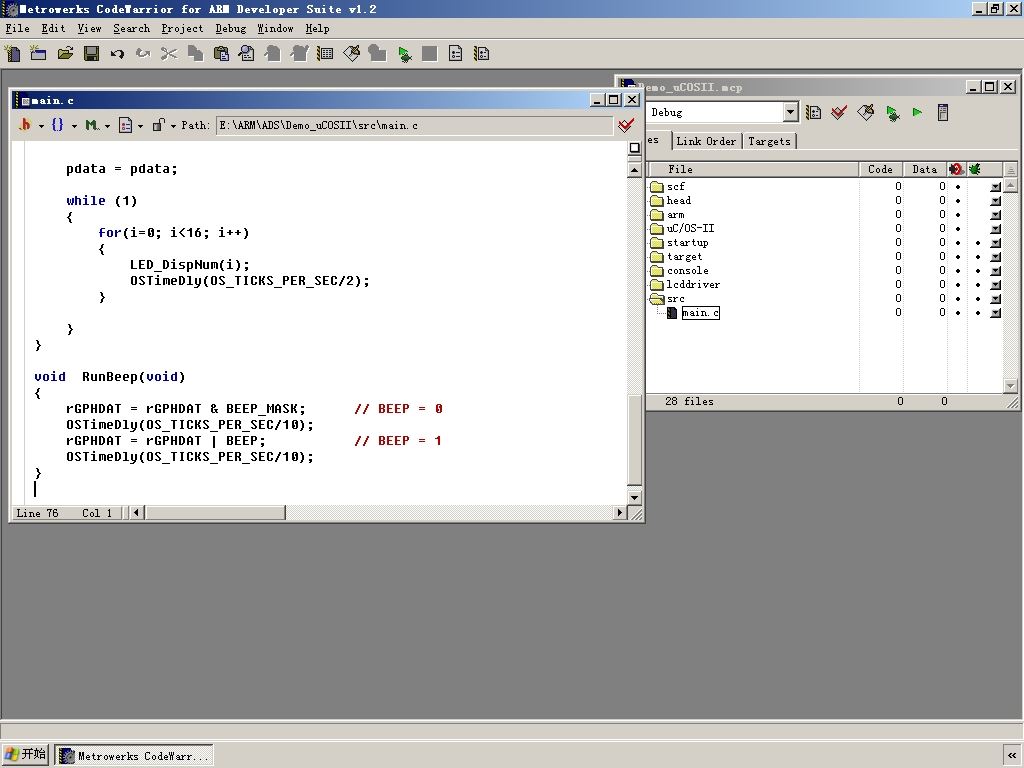This screenshot has width=1024, height=768.
Task: Click the Redo toolbar icon
Action: [143, 54]
